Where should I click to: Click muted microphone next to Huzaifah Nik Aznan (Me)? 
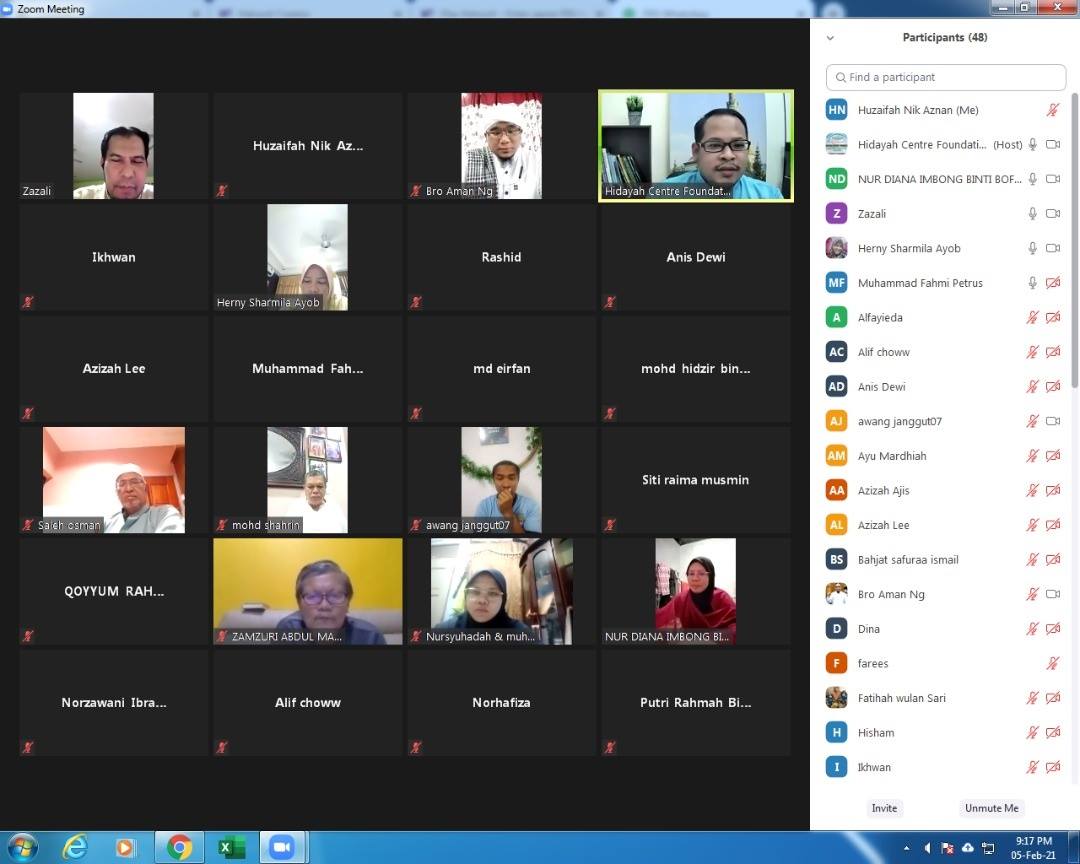[1052, 110]
